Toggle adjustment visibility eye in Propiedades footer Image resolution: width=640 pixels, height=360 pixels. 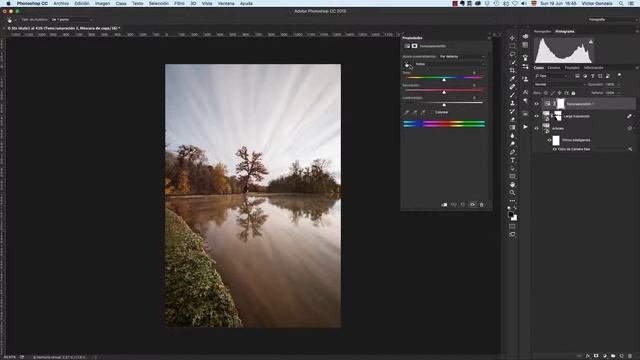472,204
